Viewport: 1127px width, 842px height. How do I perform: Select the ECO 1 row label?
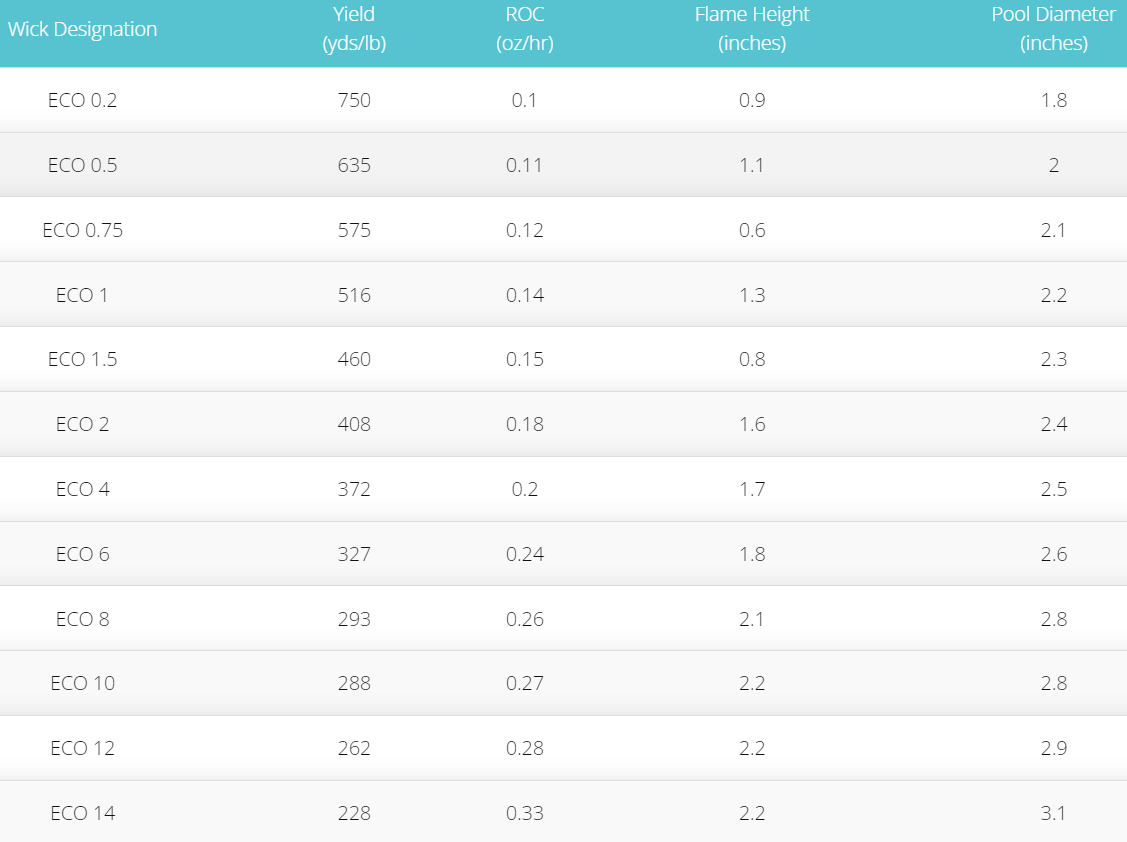click(x=83, y=295)
